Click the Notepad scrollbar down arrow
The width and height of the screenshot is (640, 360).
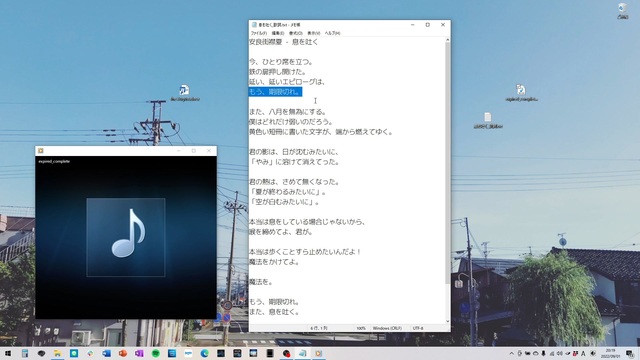447,322
